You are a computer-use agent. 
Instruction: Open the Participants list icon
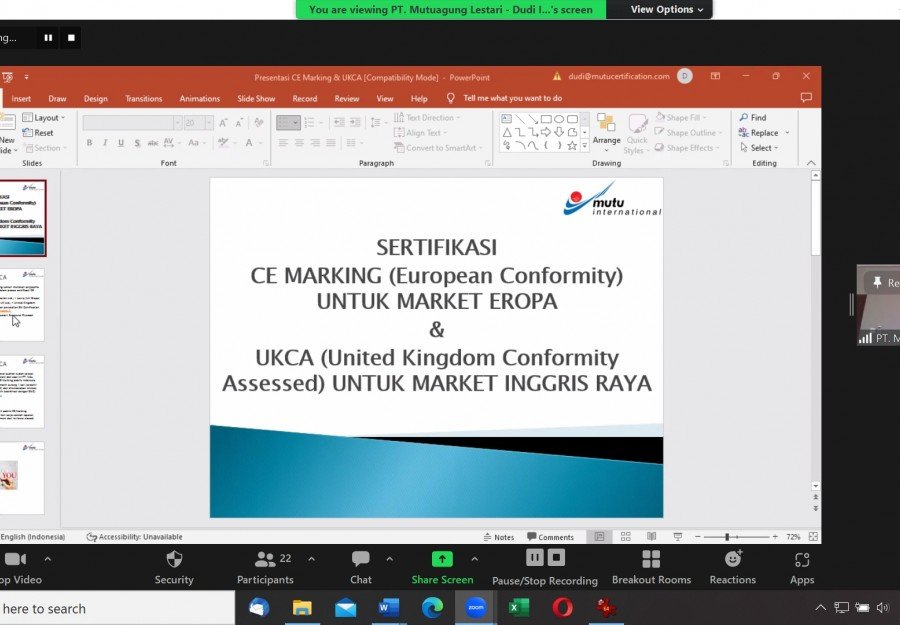[265, 558]
